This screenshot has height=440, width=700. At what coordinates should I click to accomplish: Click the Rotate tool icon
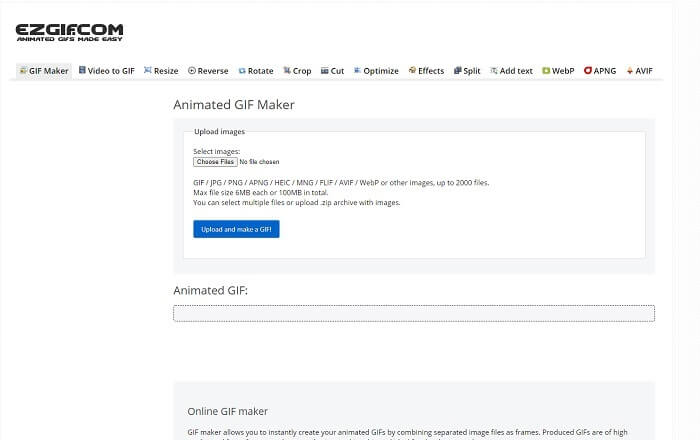[242, 71]
